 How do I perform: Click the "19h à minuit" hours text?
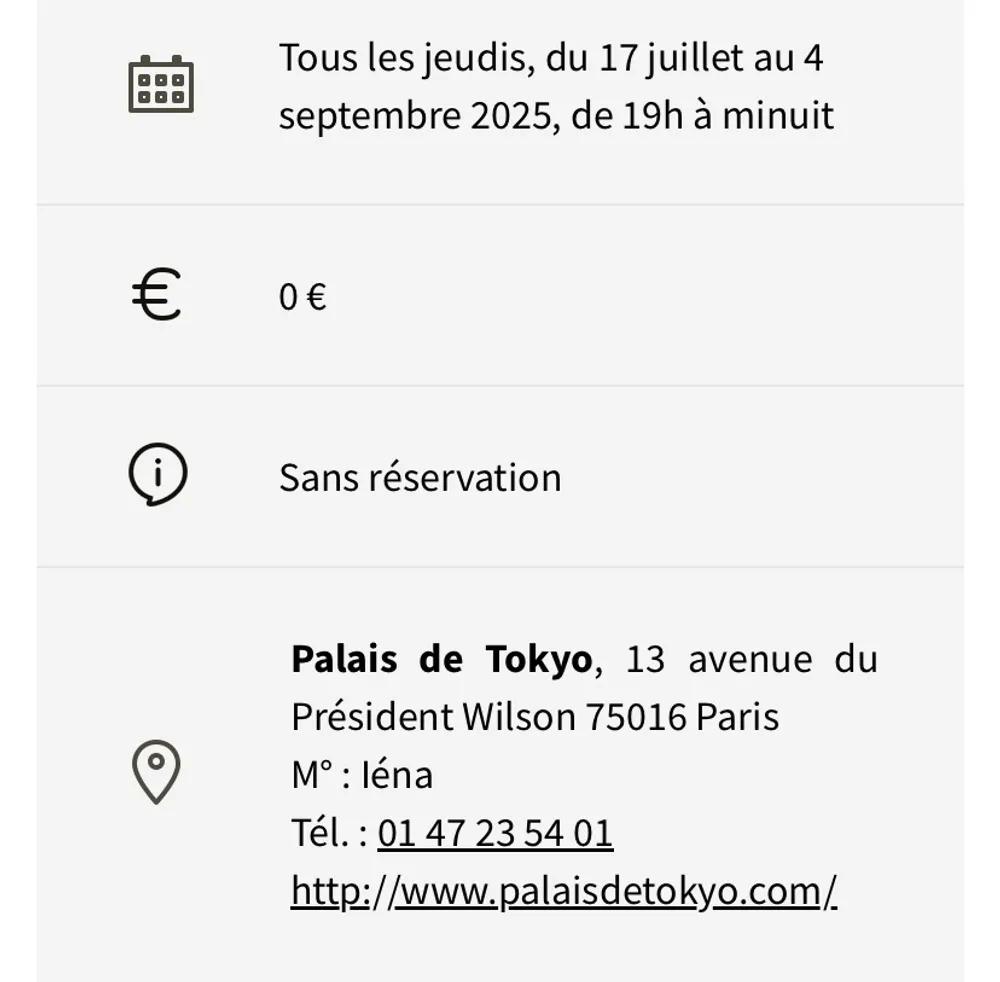[x=728, y=116]
